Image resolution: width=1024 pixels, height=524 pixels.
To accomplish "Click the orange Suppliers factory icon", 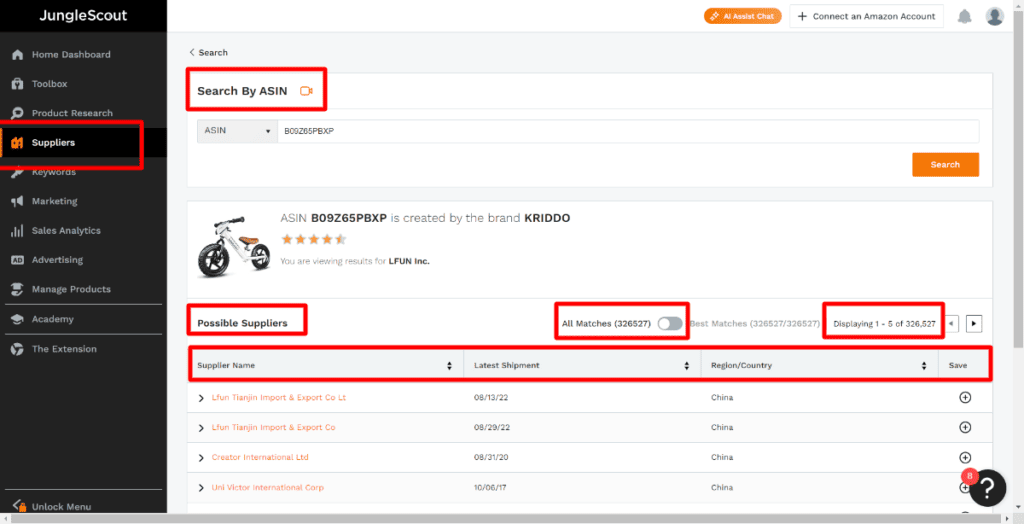I will point(18,142).
